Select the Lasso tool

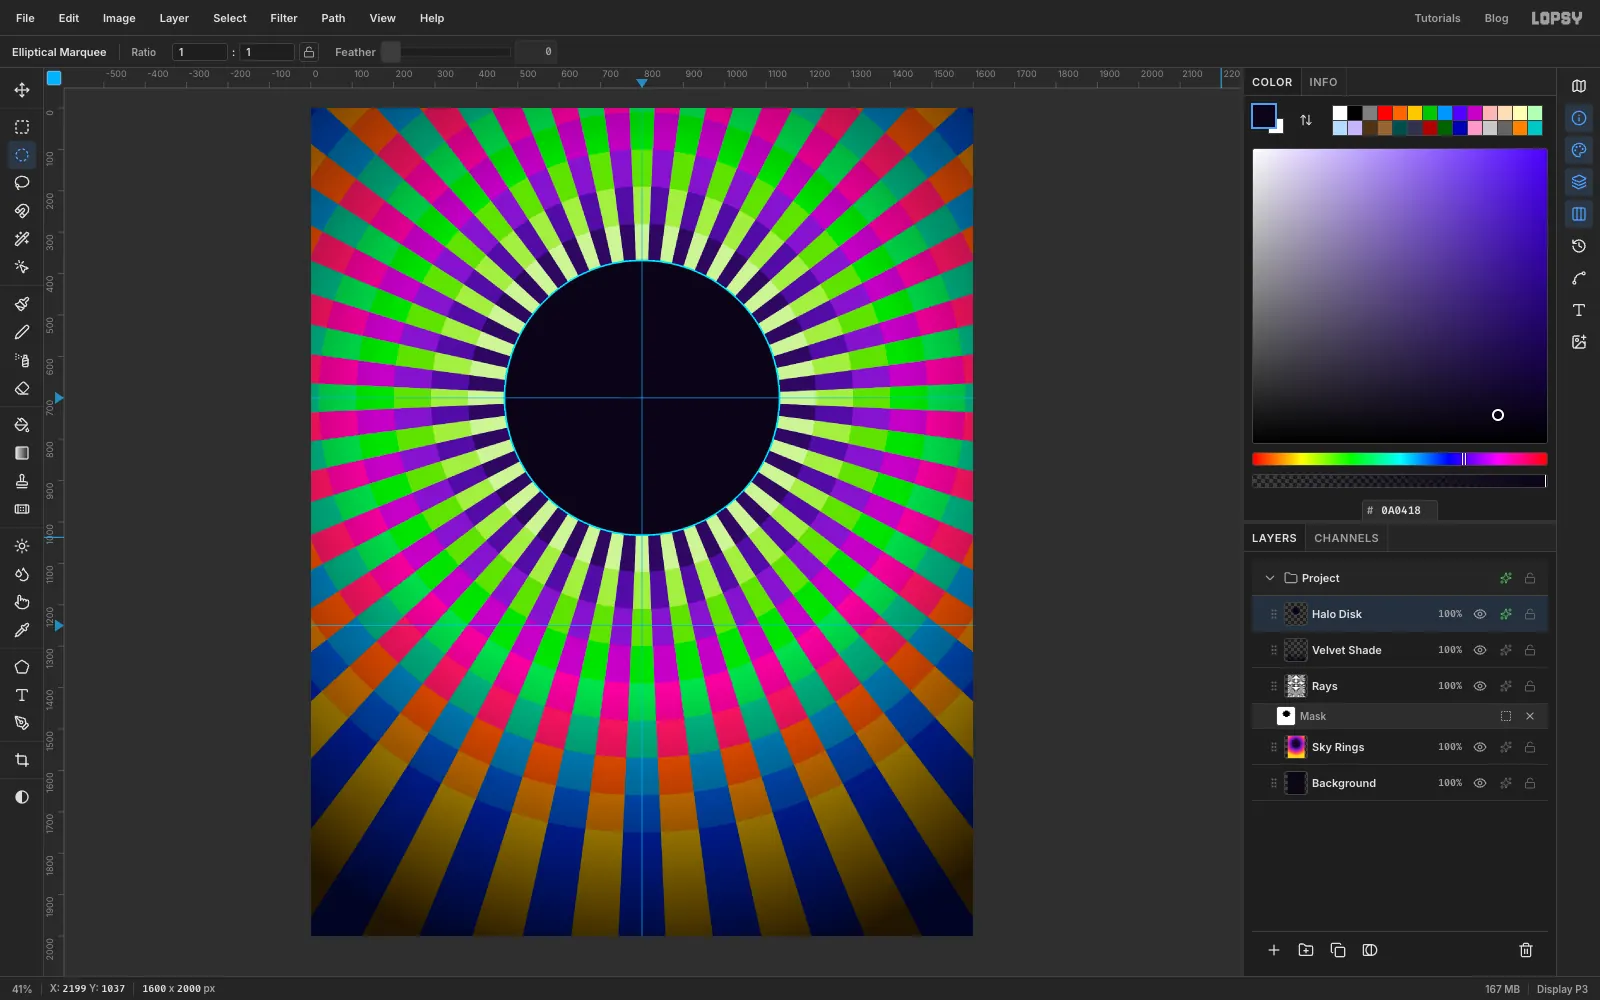click(22, 183)
